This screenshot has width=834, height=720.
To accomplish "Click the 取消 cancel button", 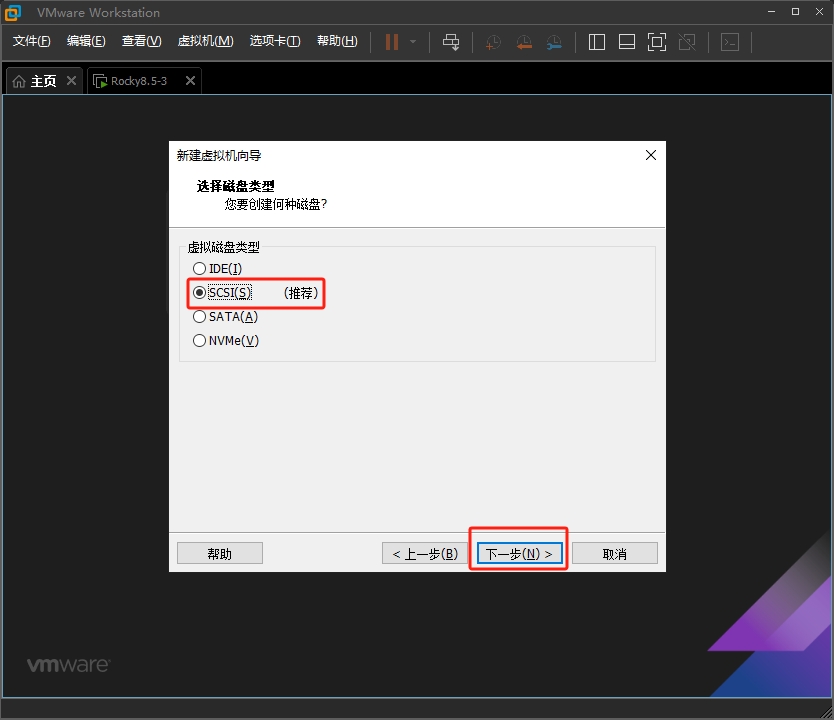I will (614, 554).
